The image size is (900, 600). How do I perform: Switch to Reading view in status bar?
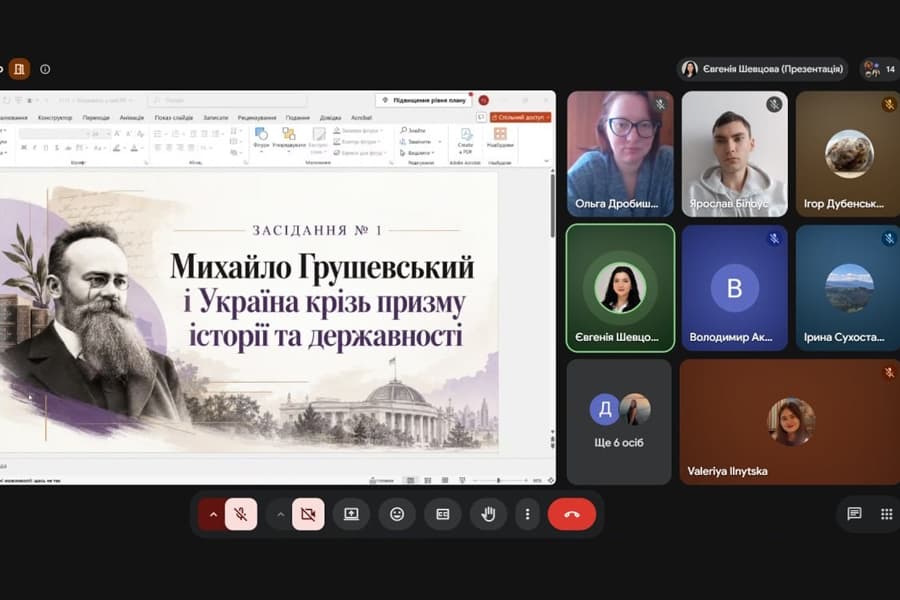(445, 480)
